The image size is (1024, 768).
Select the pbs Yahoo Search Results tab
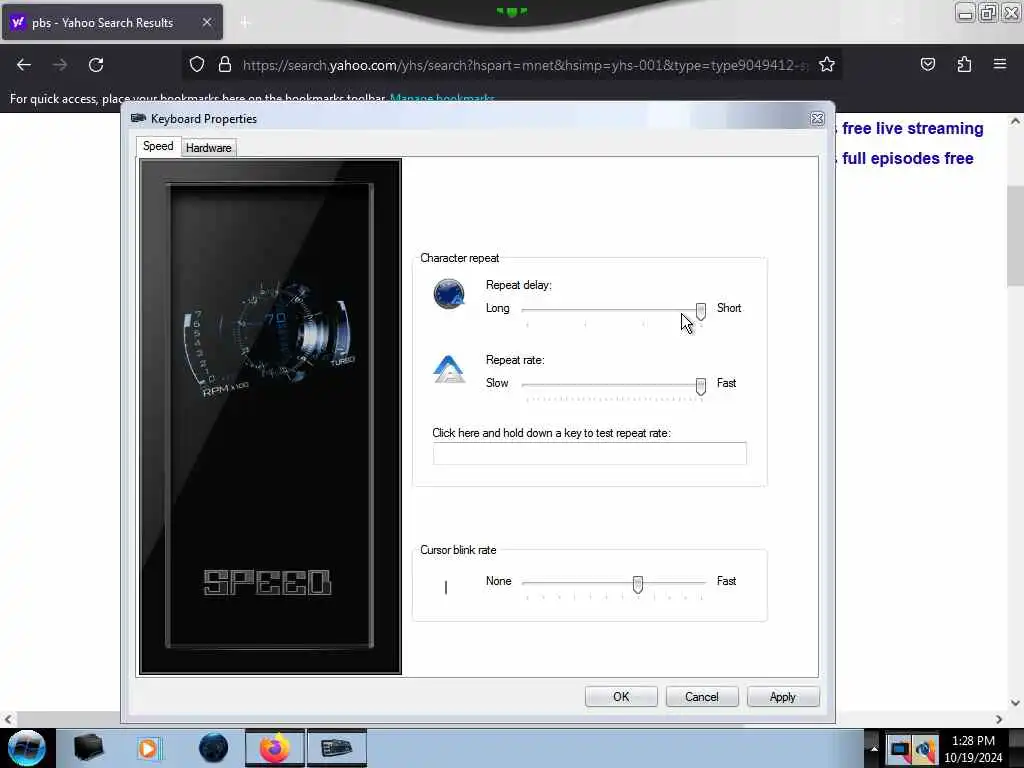click(112, 22)
